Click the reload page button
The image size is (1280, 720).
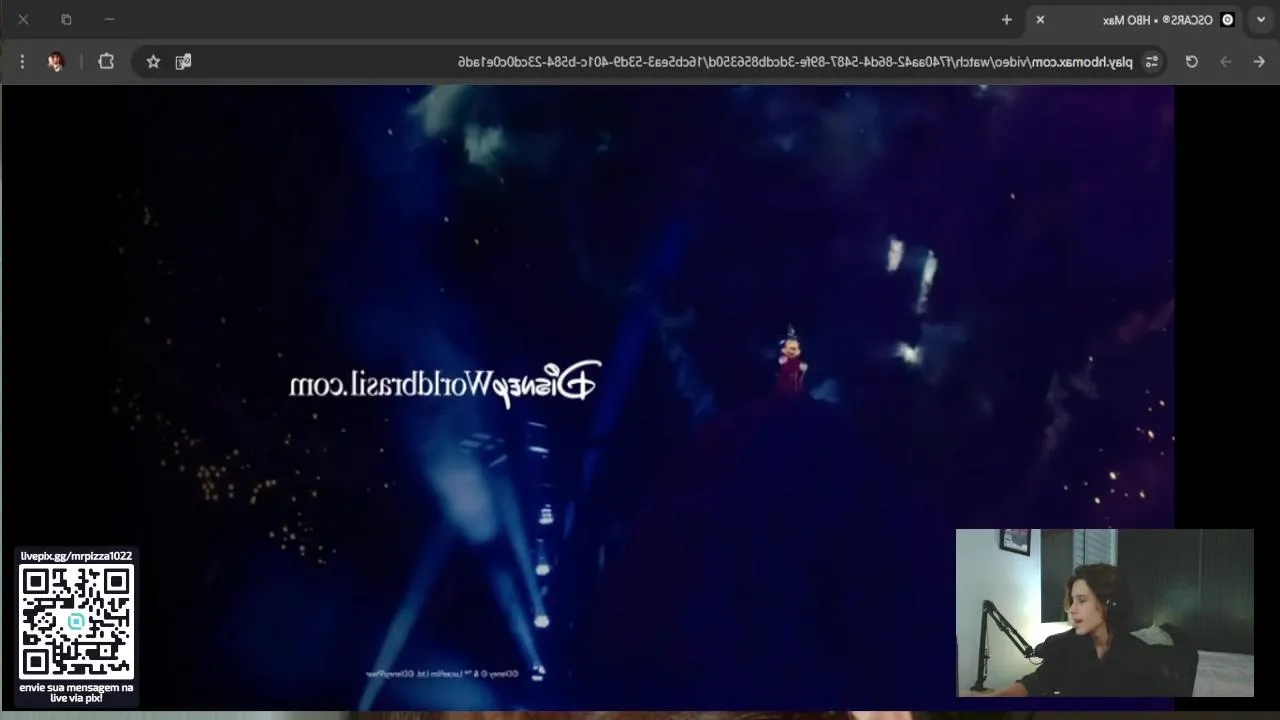click(1192, 62)
